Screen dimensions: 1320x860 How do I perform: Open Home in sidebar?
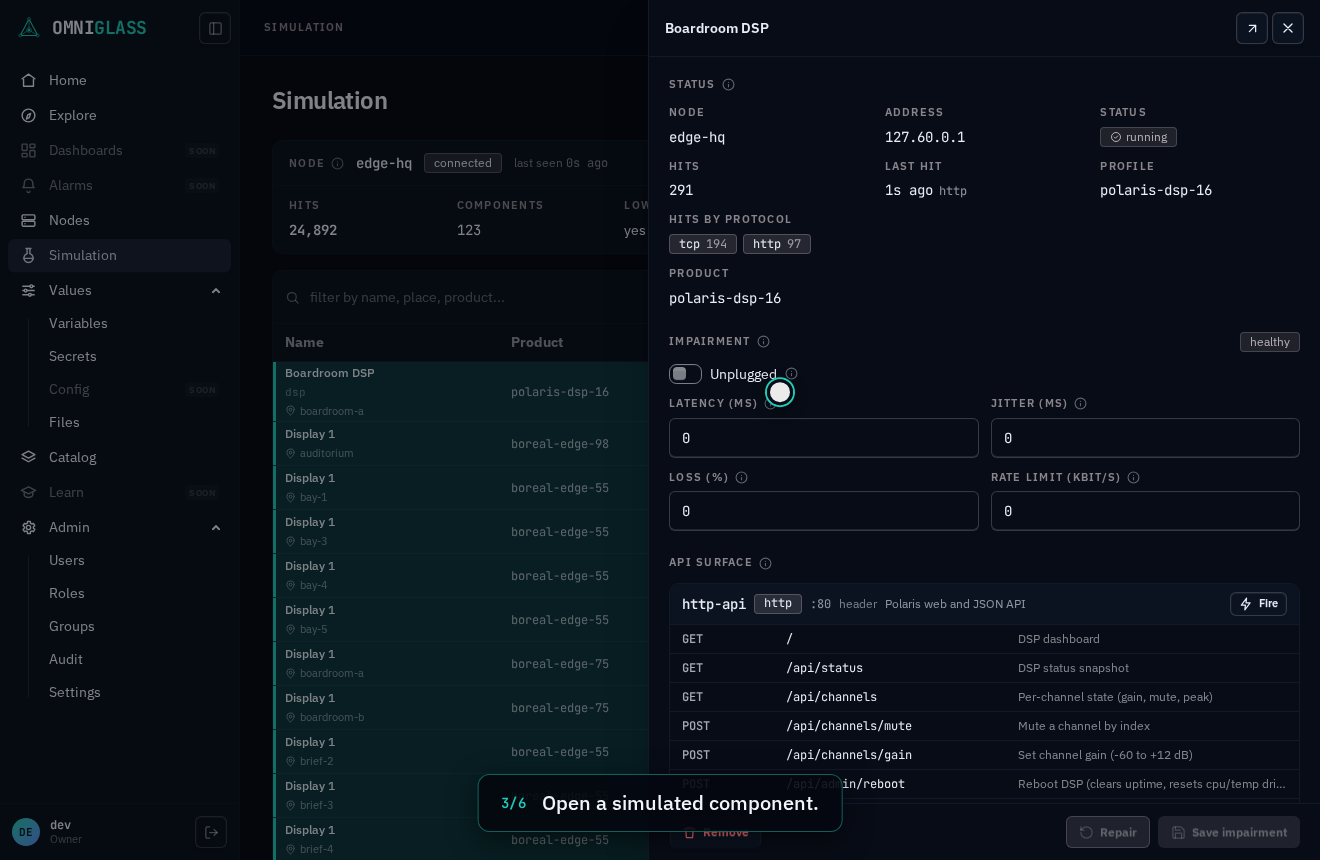[x=119, y=80]
